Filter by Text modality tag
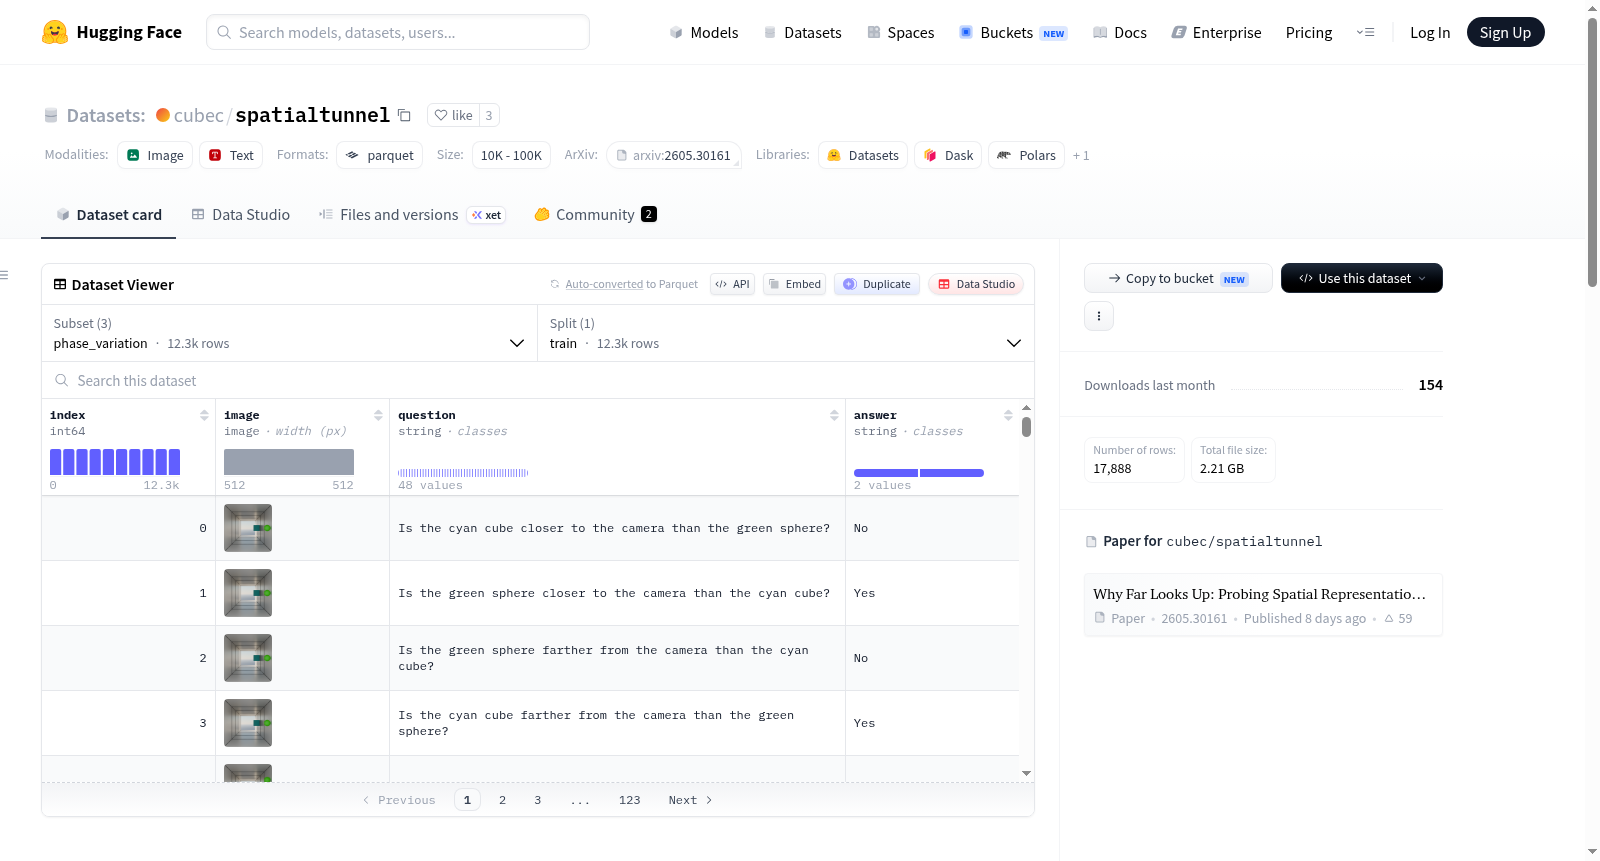The height and width of the screenshot is (861, 1600). click(x=231, y=155)
